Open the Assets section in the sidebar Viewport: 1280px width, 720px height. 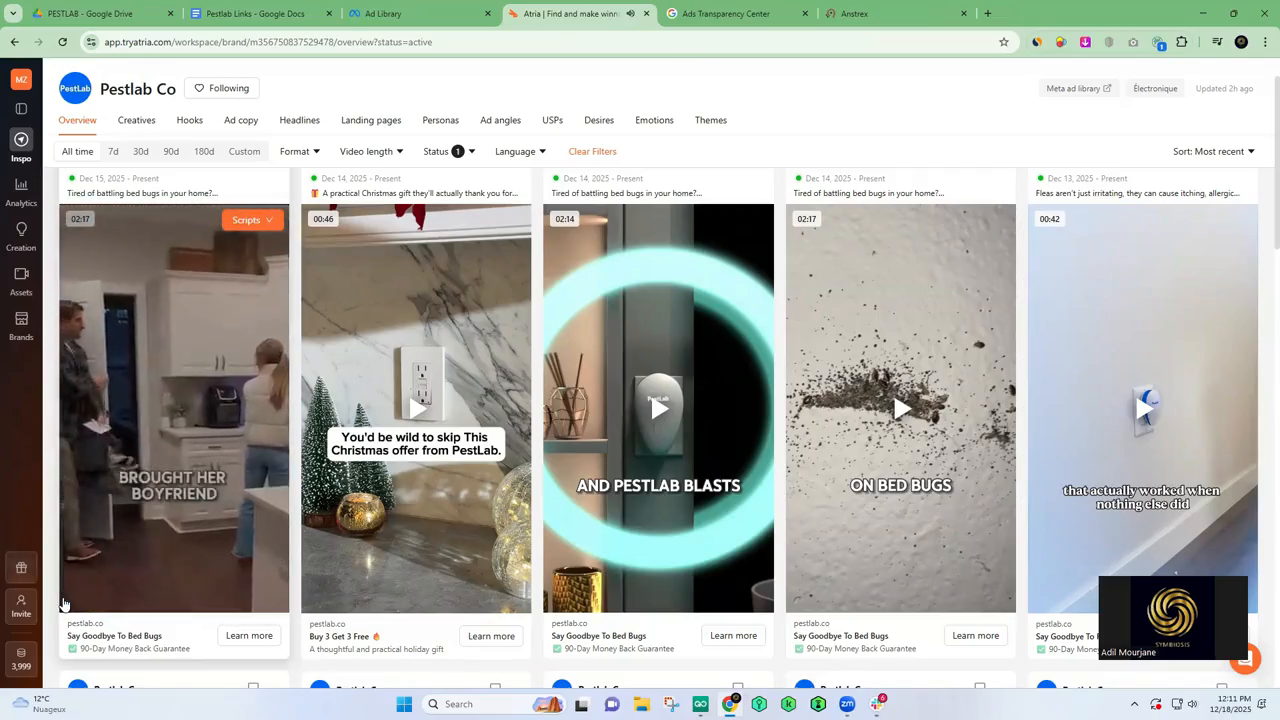tap(21, 280)
